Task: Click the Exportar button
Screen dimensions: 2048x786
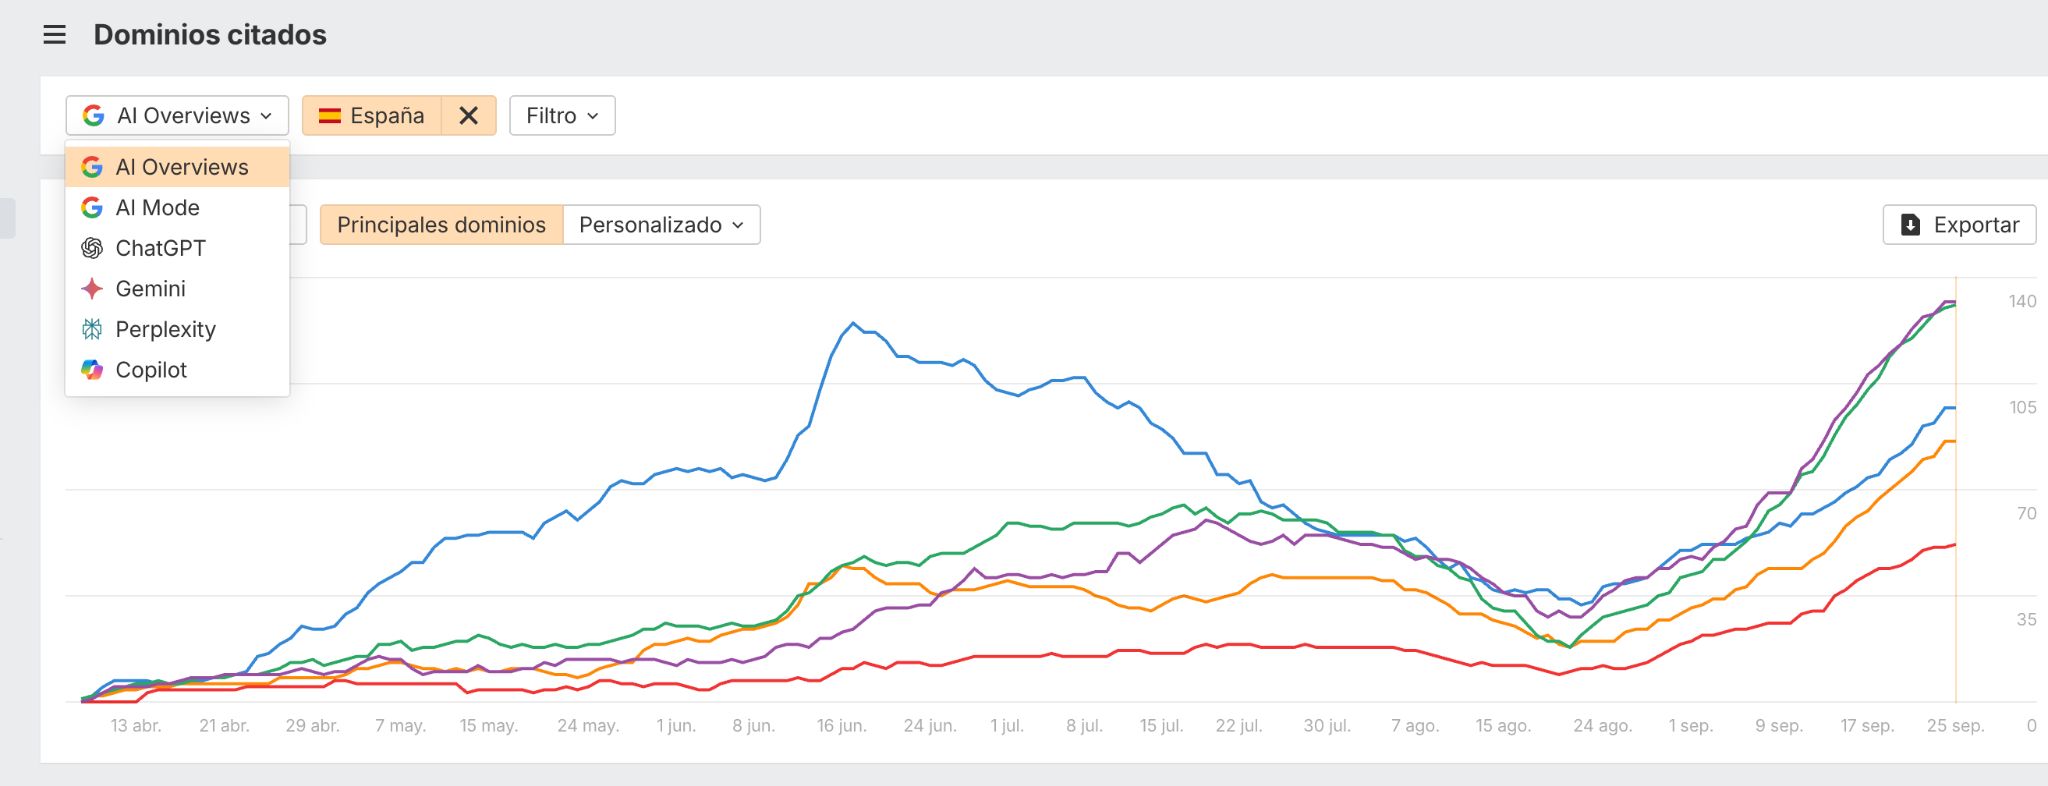Action: [1959, 224]
